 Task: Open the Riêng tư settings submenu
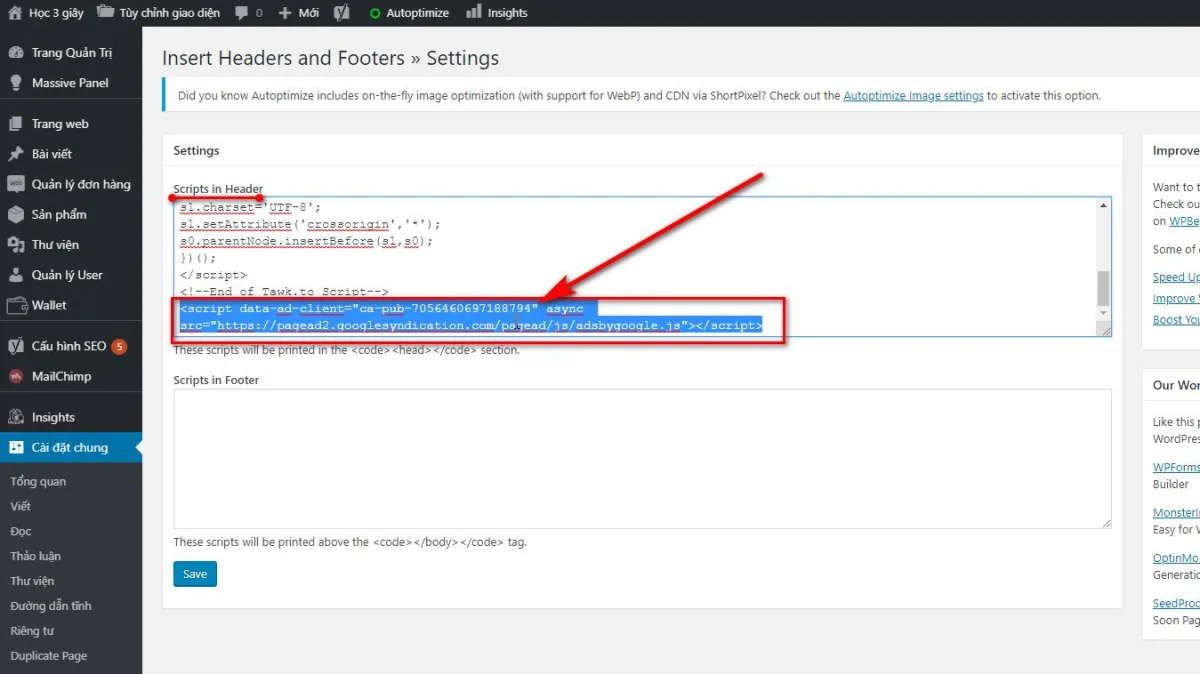(32, 631)
